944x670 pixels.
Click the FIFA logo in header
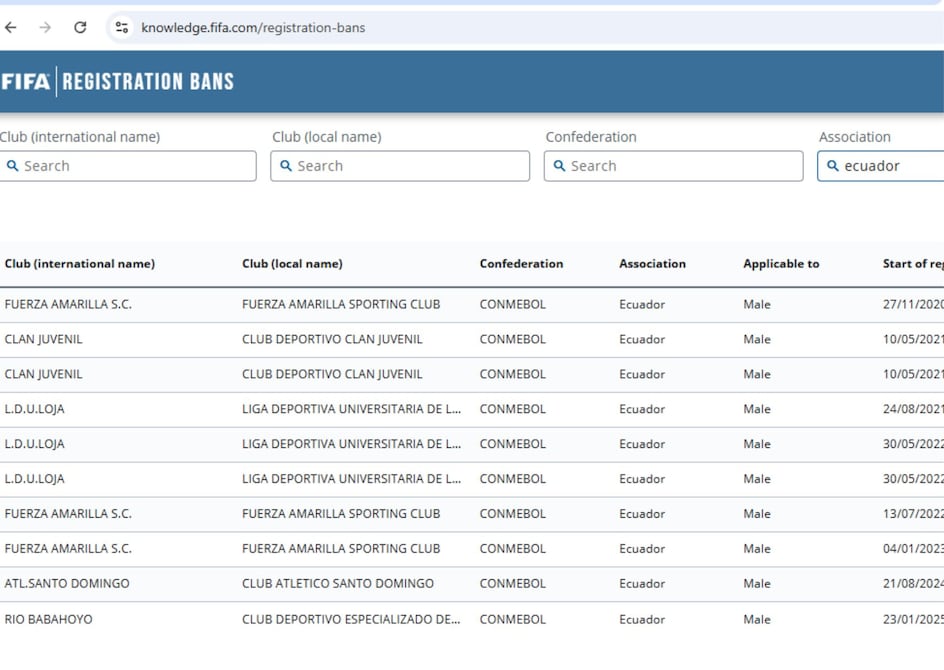pyautogui.click(x=26, y=82)
